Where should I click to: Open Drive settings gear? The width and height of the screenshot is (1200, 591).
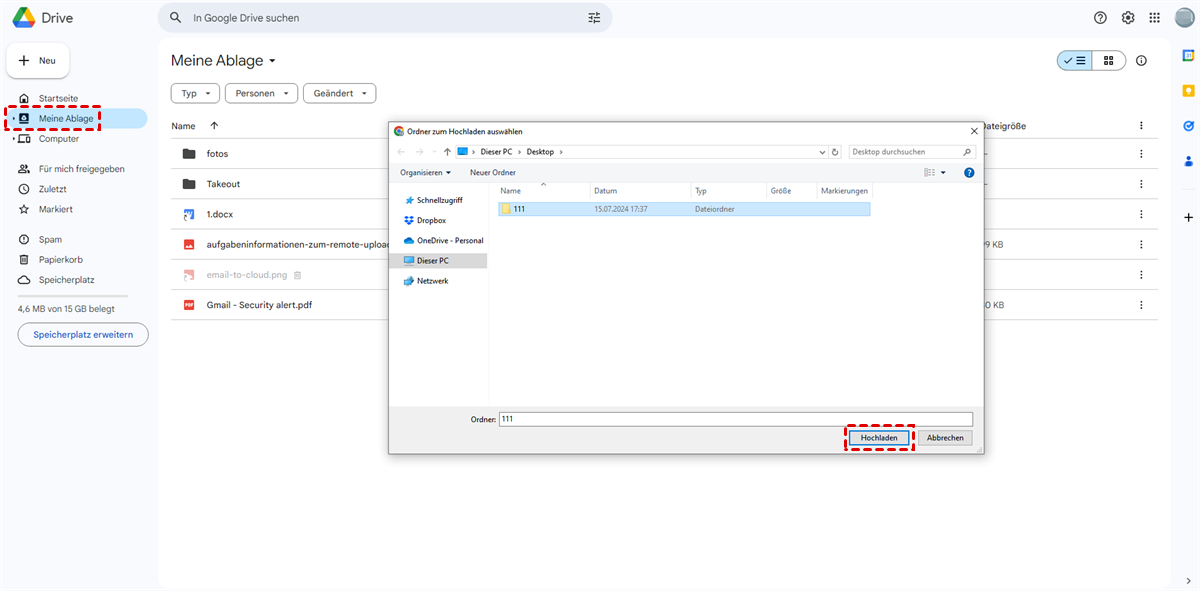1128,18
